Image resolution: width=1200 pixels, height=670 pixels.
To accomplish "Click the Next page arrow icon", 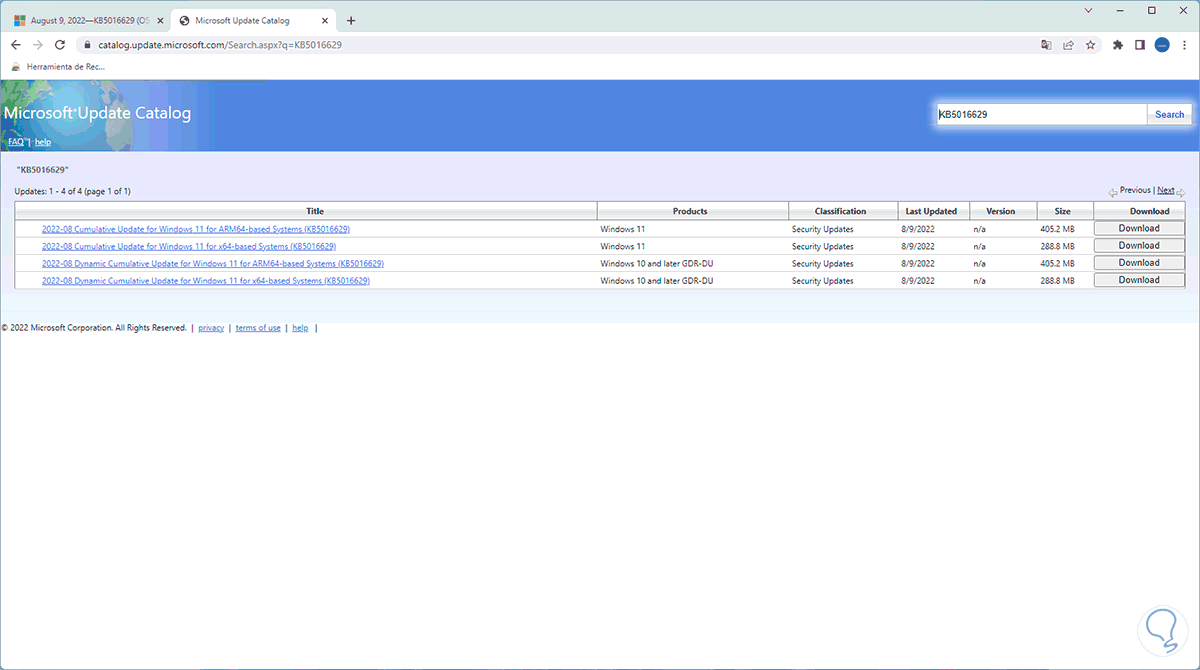I will point(1181,192).
